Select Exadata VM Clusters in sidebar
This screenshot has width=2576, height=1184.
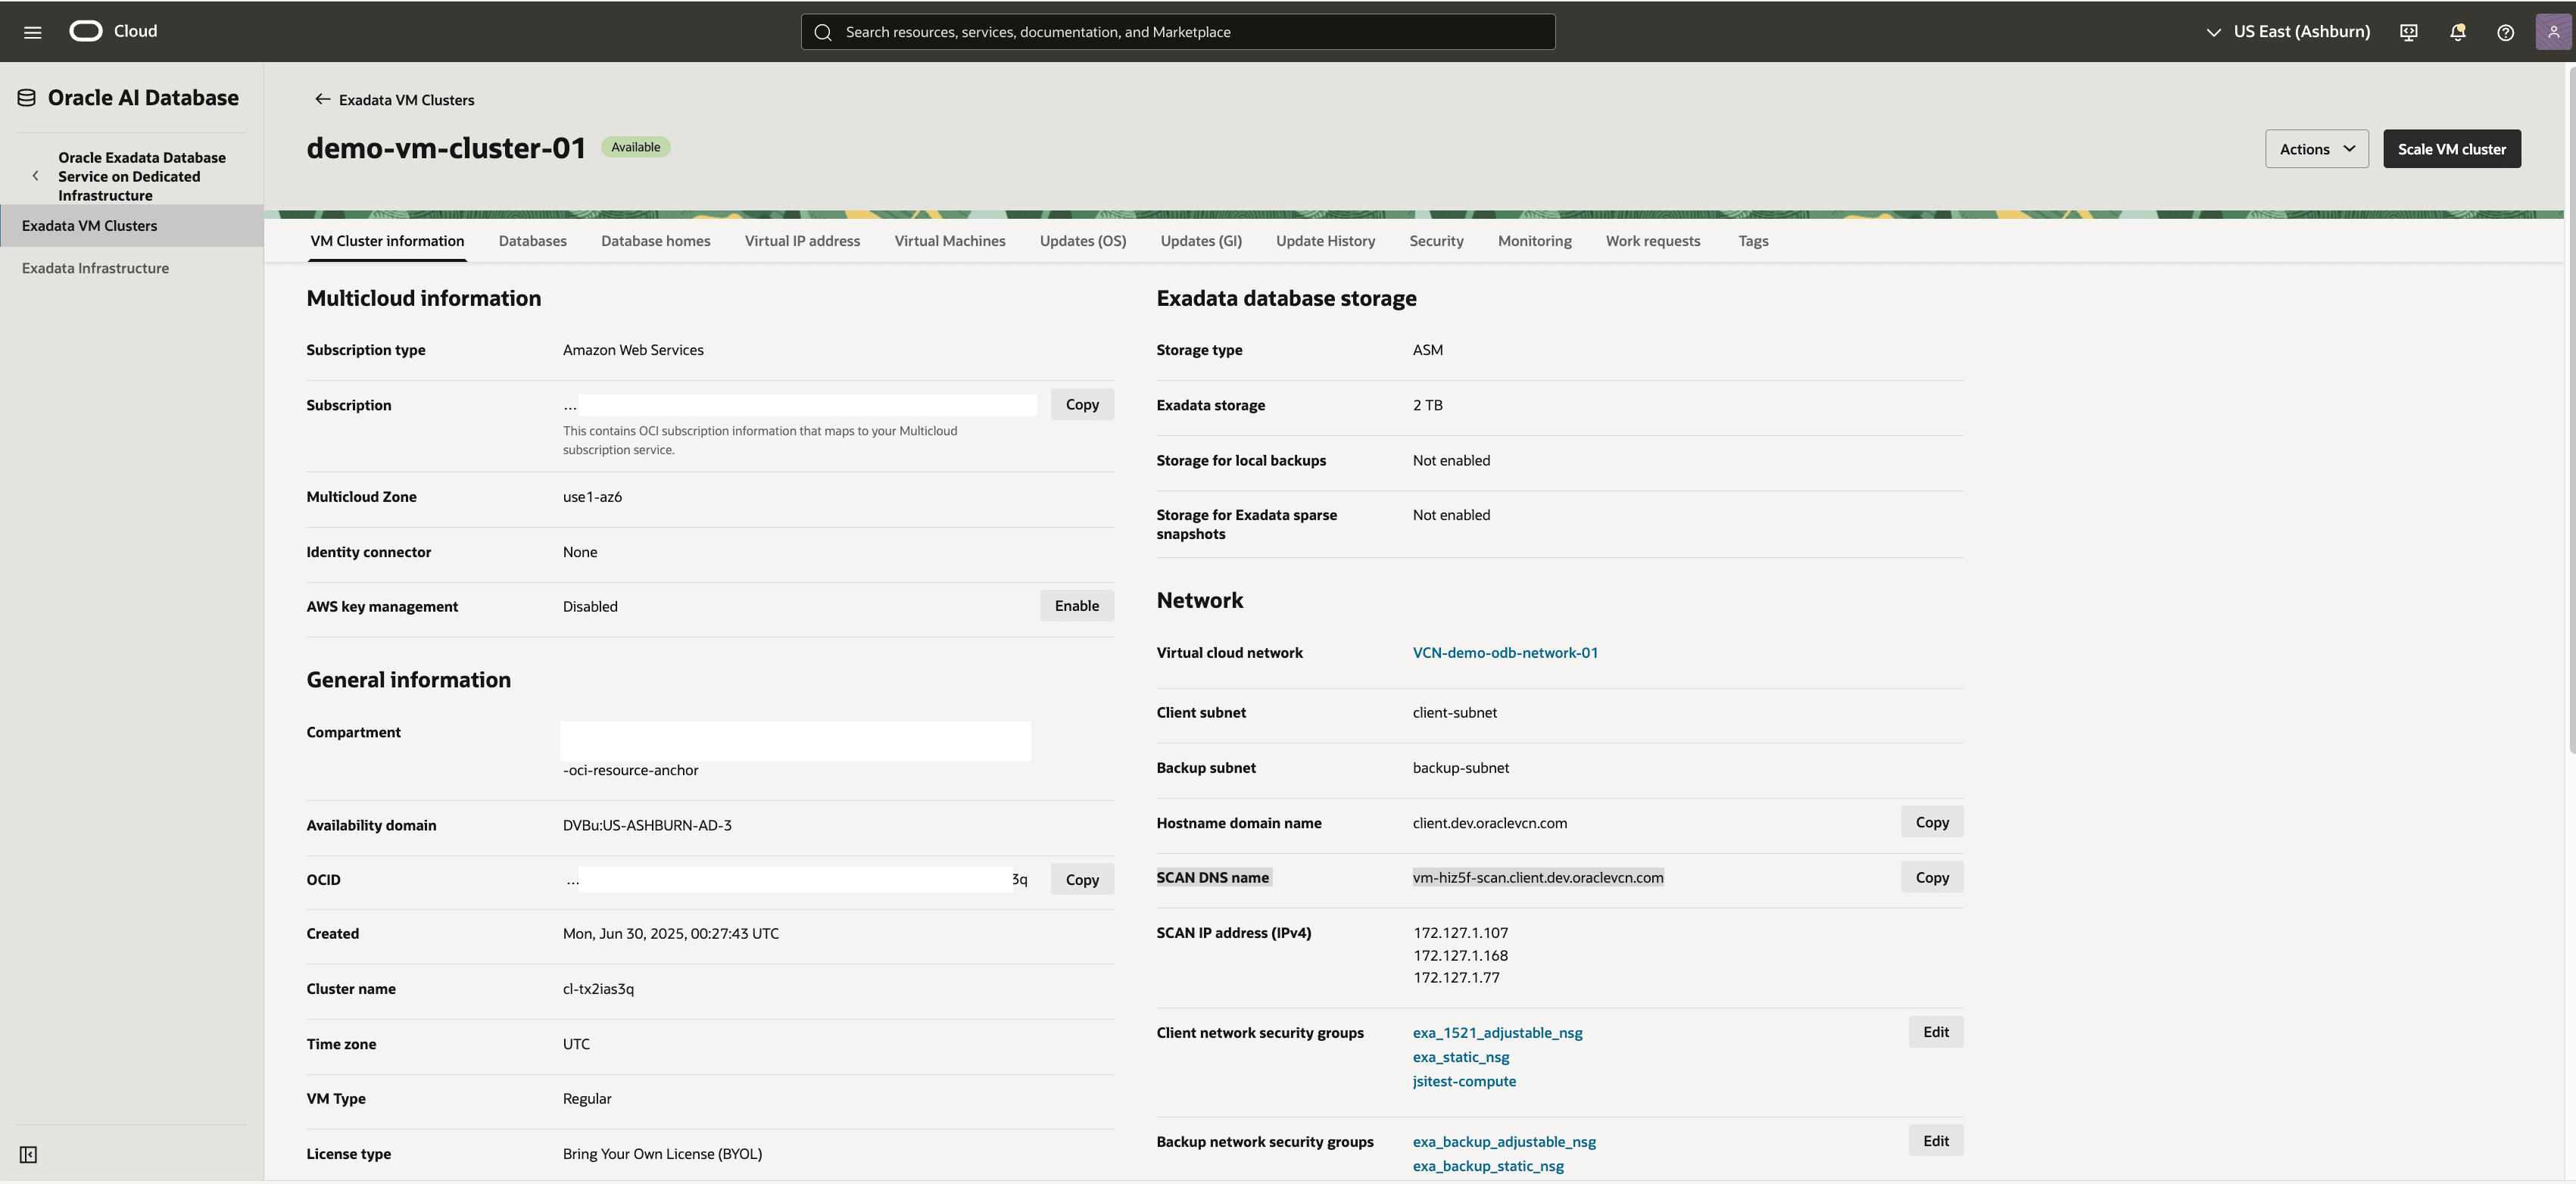click(132, 226)
